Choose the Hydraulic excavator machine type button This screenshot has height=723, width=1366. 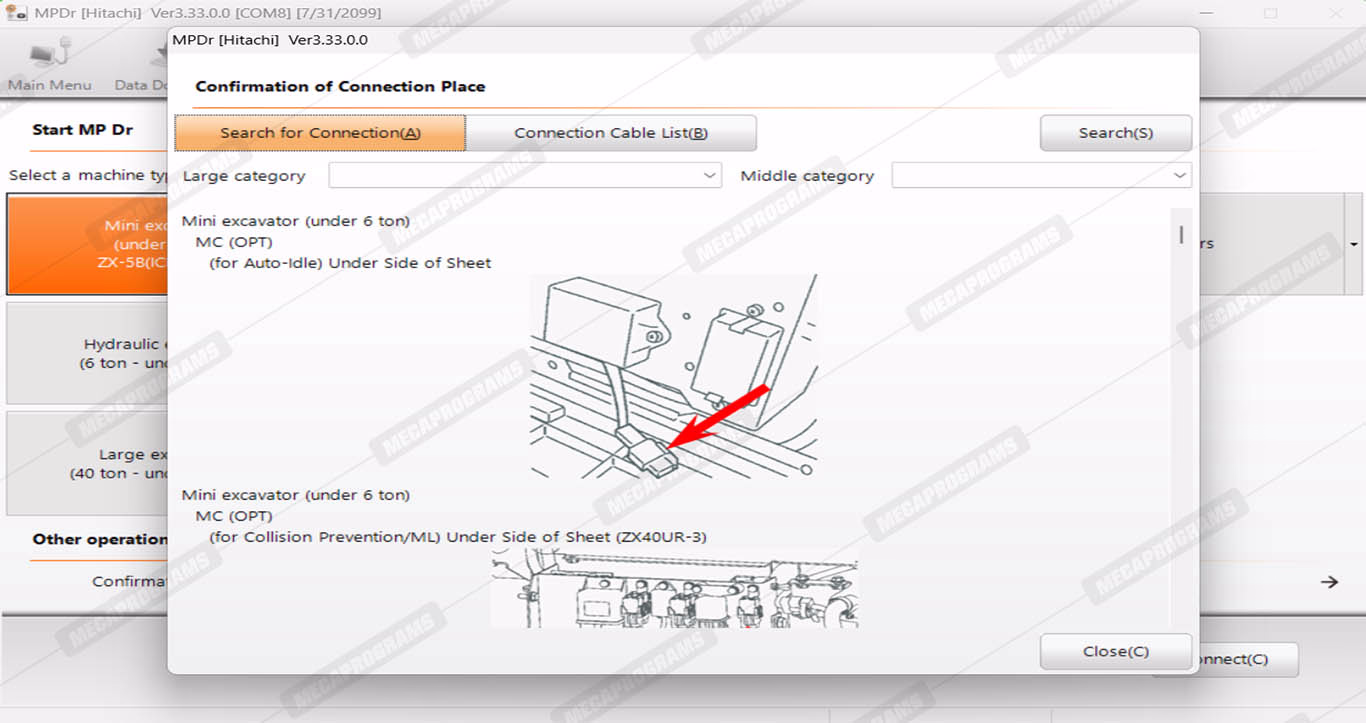[x=87, y=353]
